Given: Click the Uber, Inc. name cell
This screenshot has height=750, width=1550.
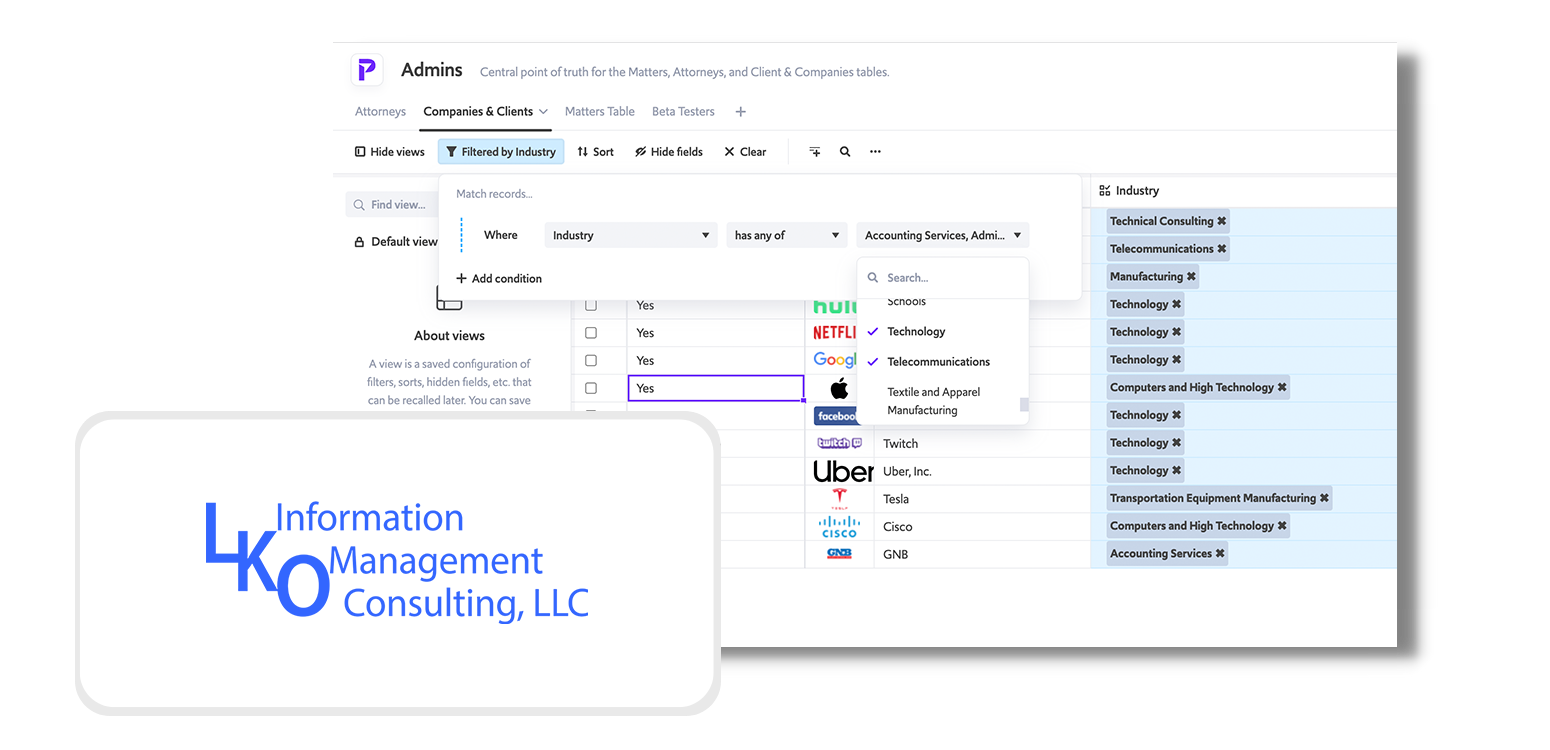Looking at the screenshot, I should pyautogui.click(x=983, y=471).
